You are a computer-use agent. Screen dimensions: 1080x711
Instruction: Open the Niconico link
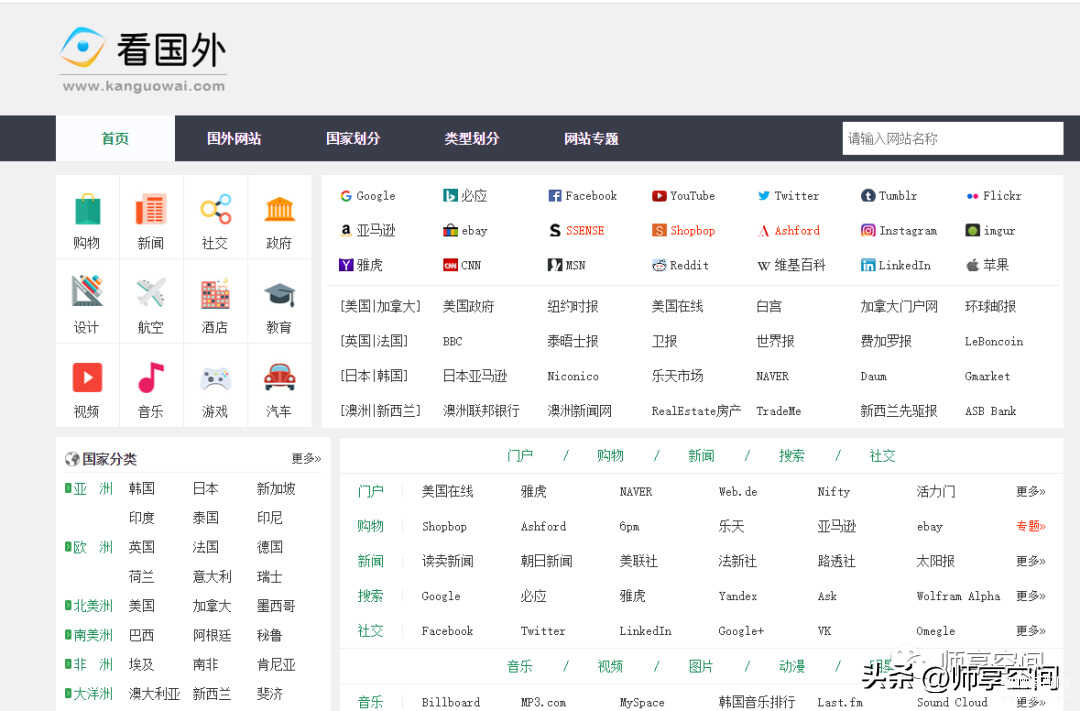pyautogui.click(x=573, y=376)
